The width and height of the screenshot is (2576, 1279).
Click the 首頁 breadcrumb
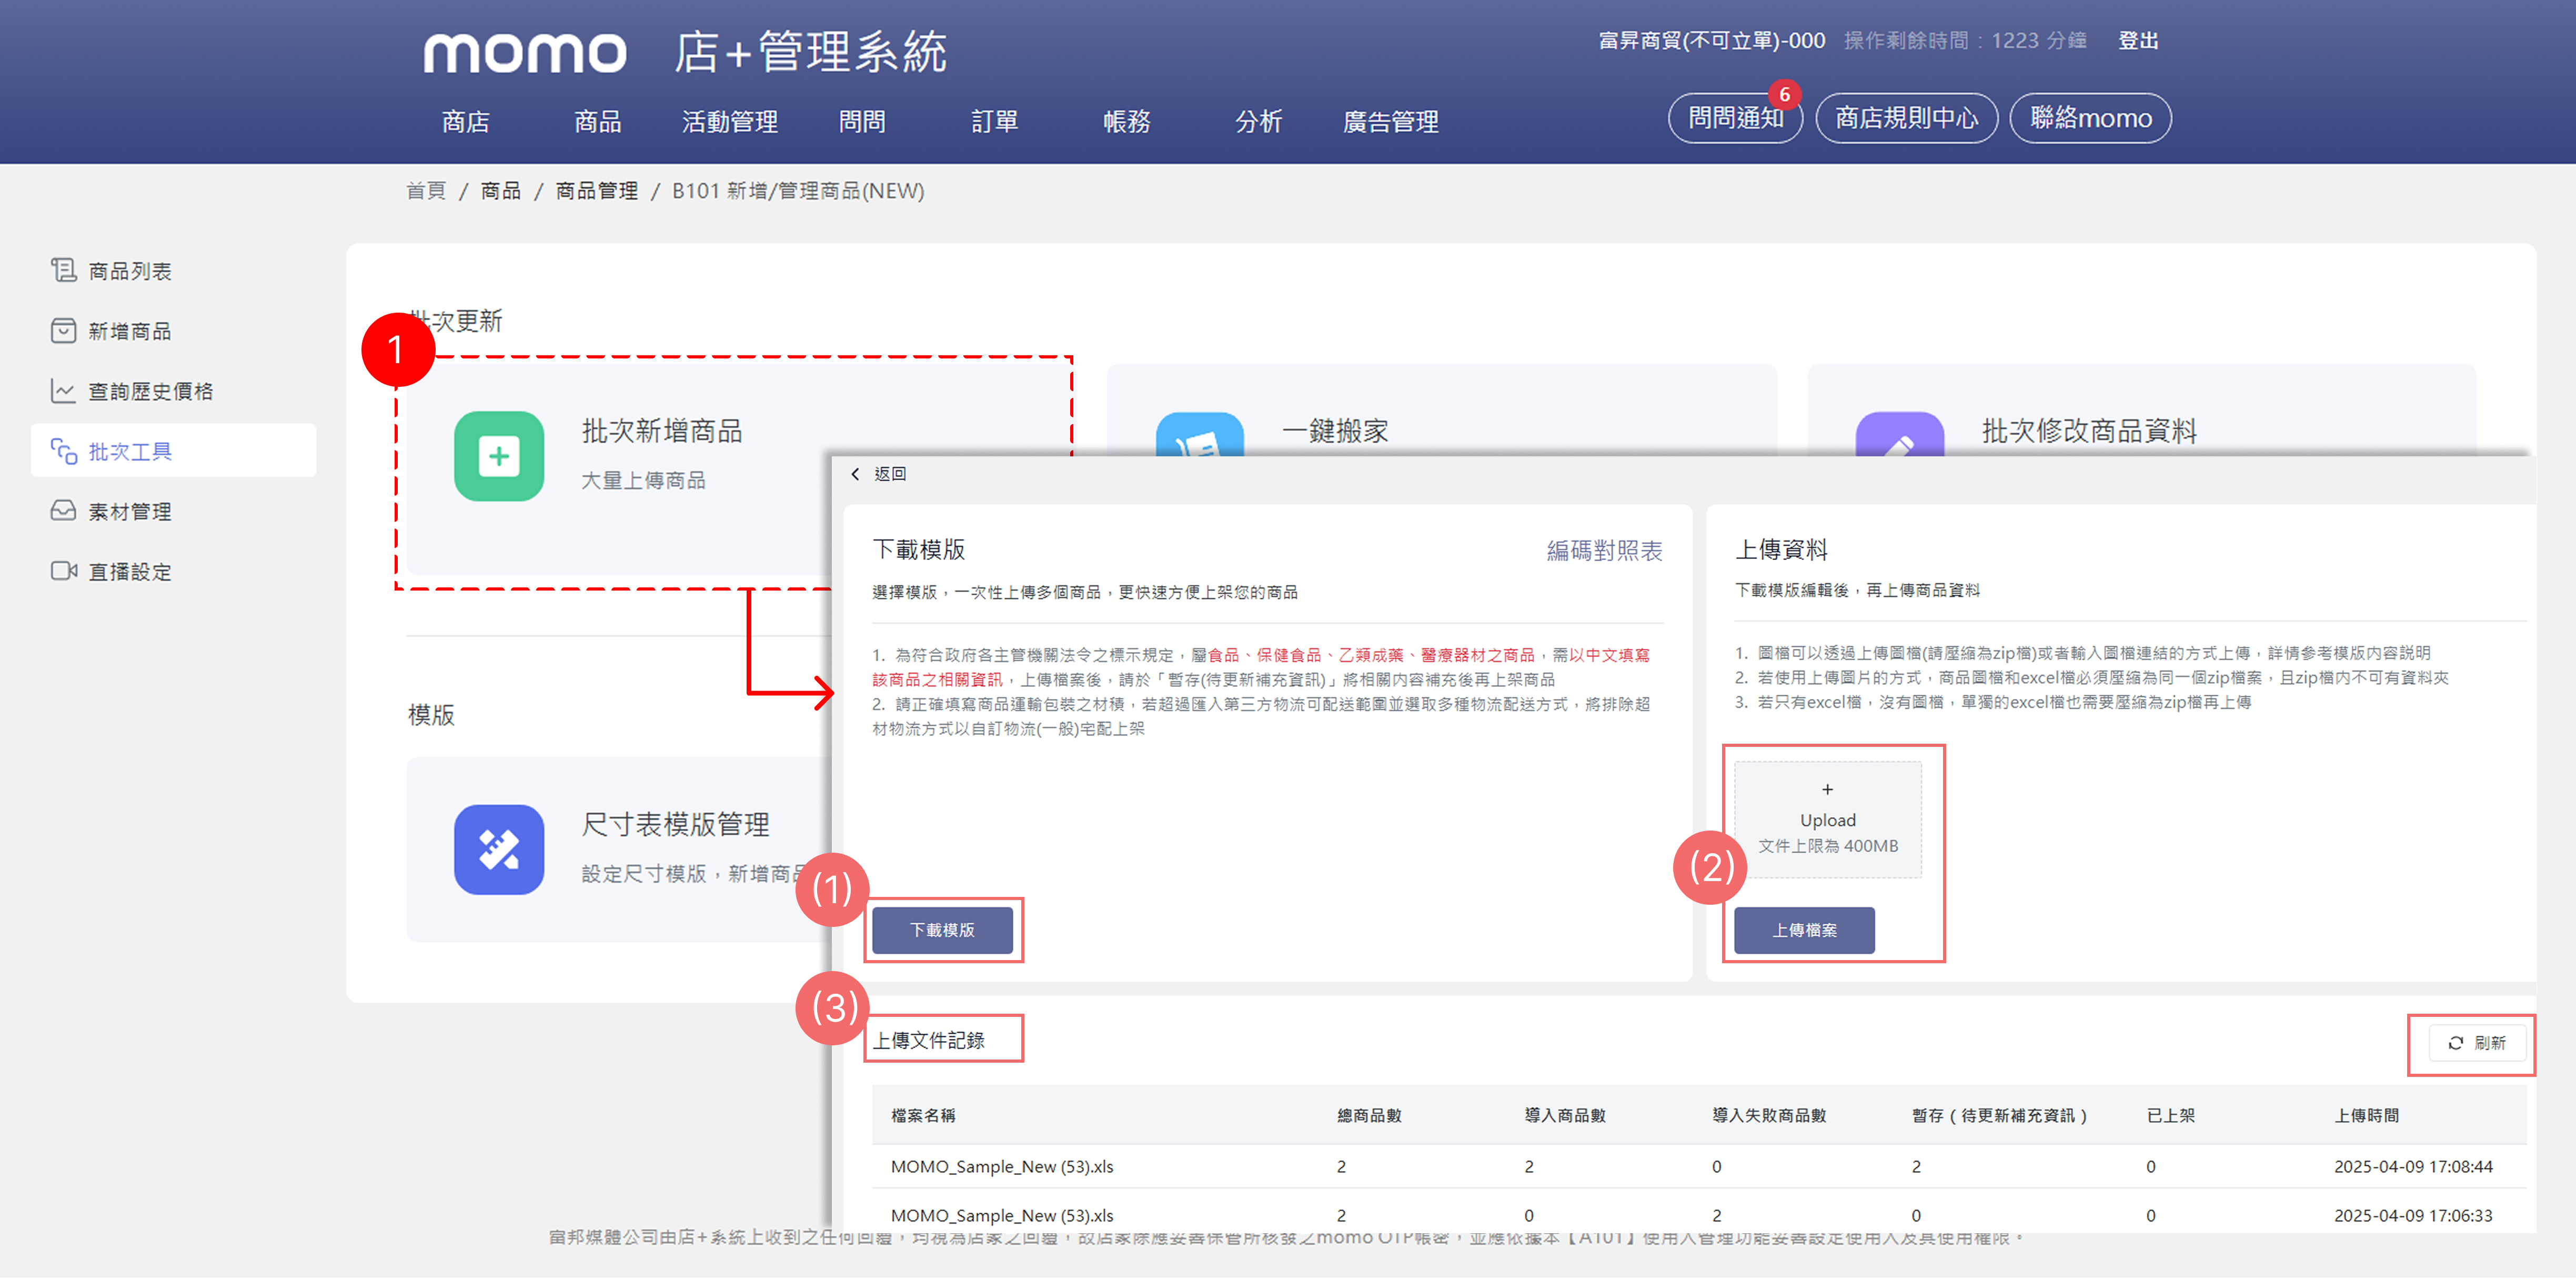tap(426, 191)
